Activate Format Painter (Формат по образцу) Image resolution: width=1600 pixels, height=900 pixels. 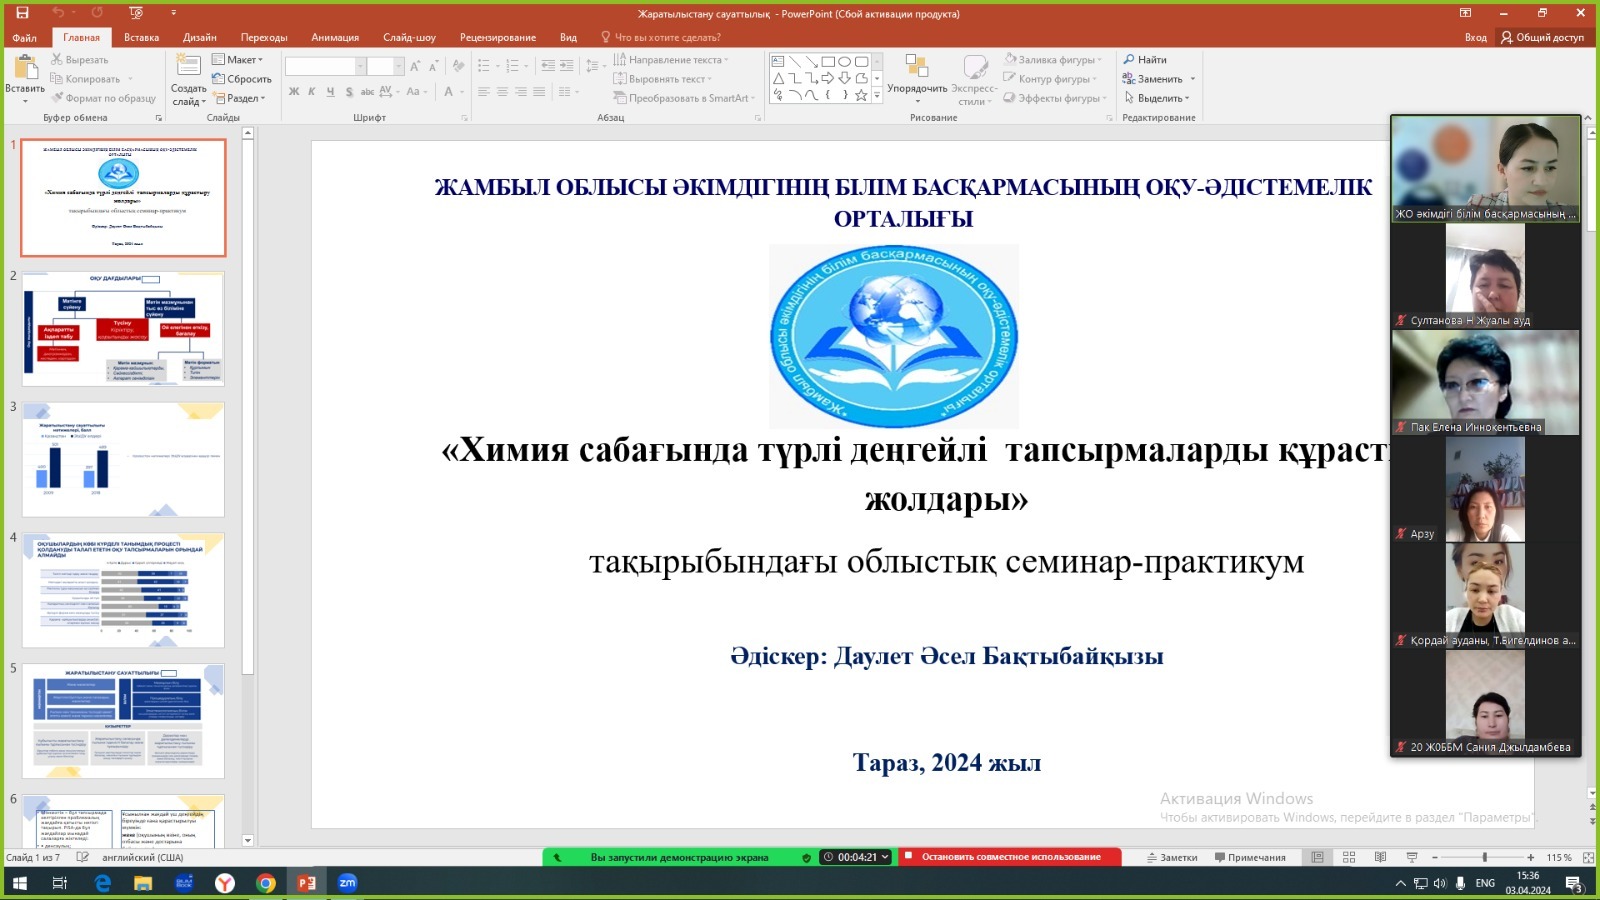(103, 98)
